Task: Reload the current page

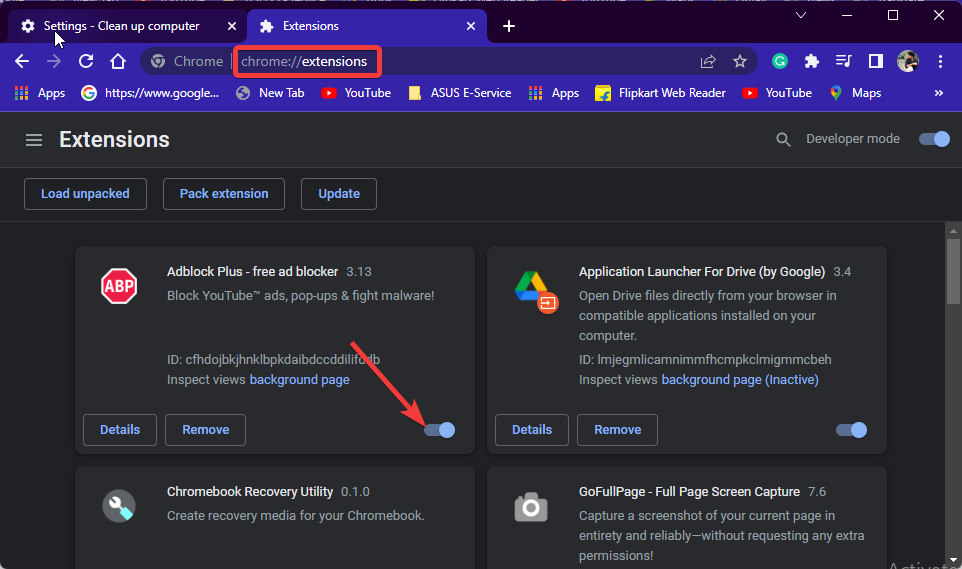Action: click(86, 61)
